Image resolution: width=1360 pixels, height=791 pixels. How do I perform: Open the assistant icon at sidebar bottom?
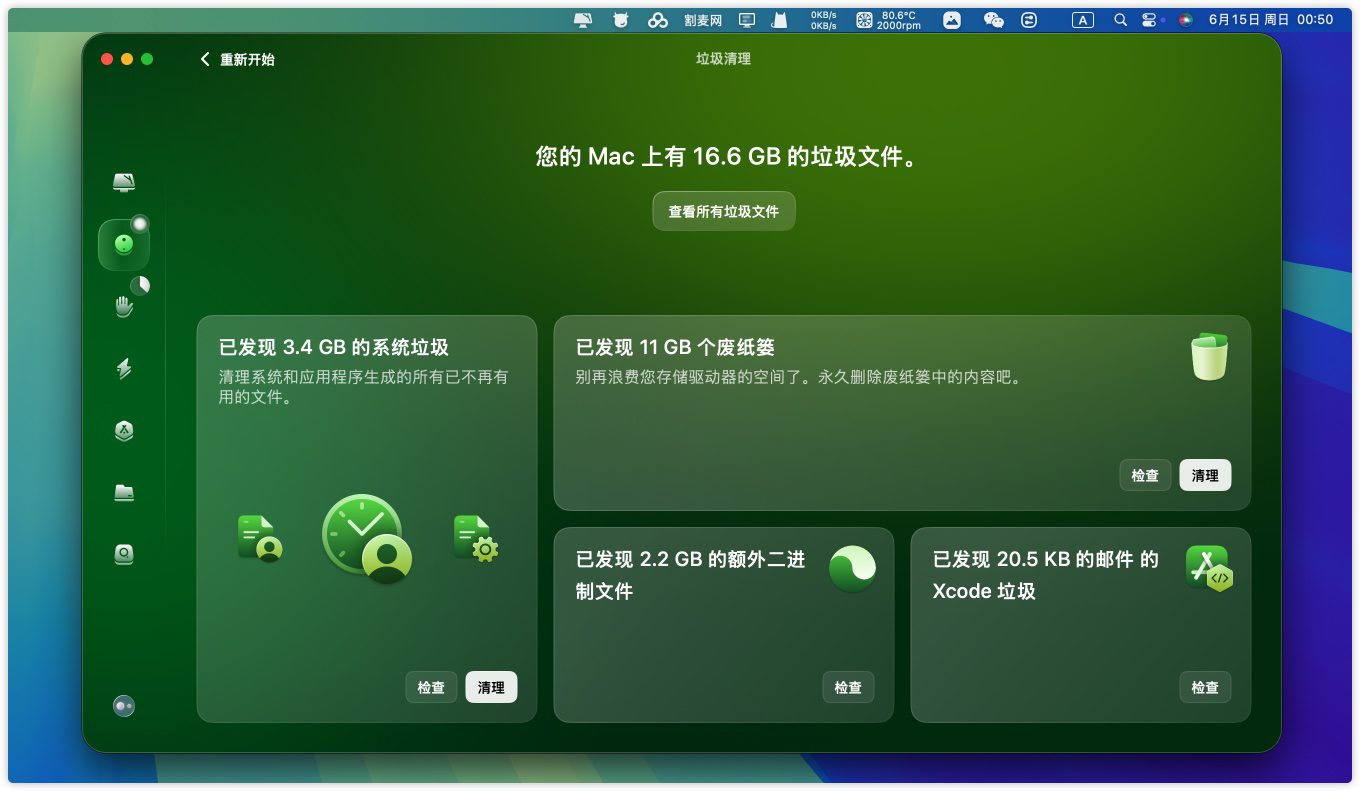124,706
